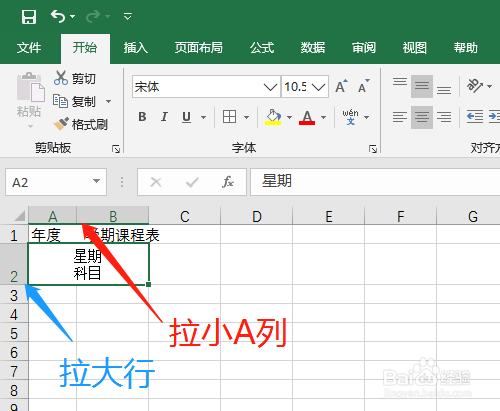Open the Undo history dropdown arrow
The image size is (500, 411).
[x=72, y=16]
